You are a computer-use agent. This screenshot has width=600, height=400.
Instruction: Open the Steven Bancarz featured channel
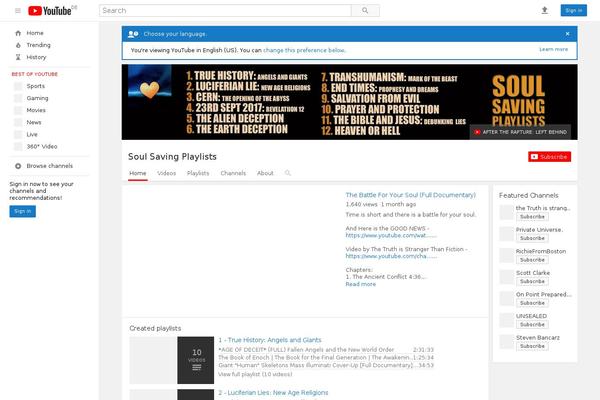point(538,338)
